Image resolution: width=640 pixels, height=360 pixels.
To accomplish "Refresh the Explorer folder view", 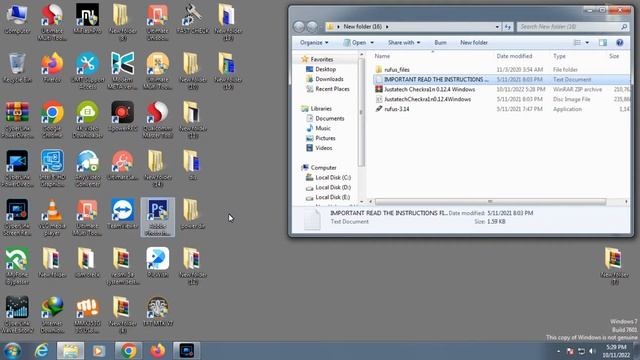I will 508,27.
